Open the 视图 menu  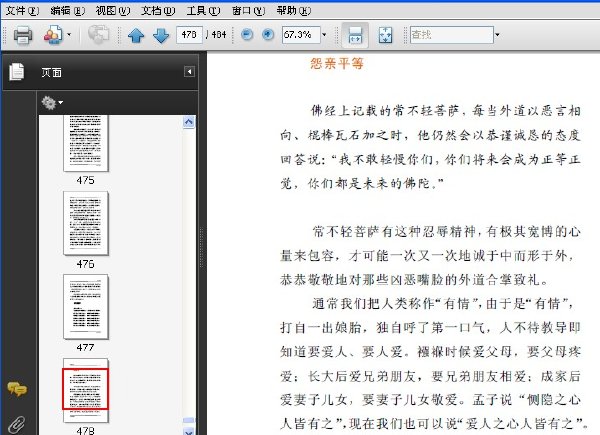click(113, 11)
